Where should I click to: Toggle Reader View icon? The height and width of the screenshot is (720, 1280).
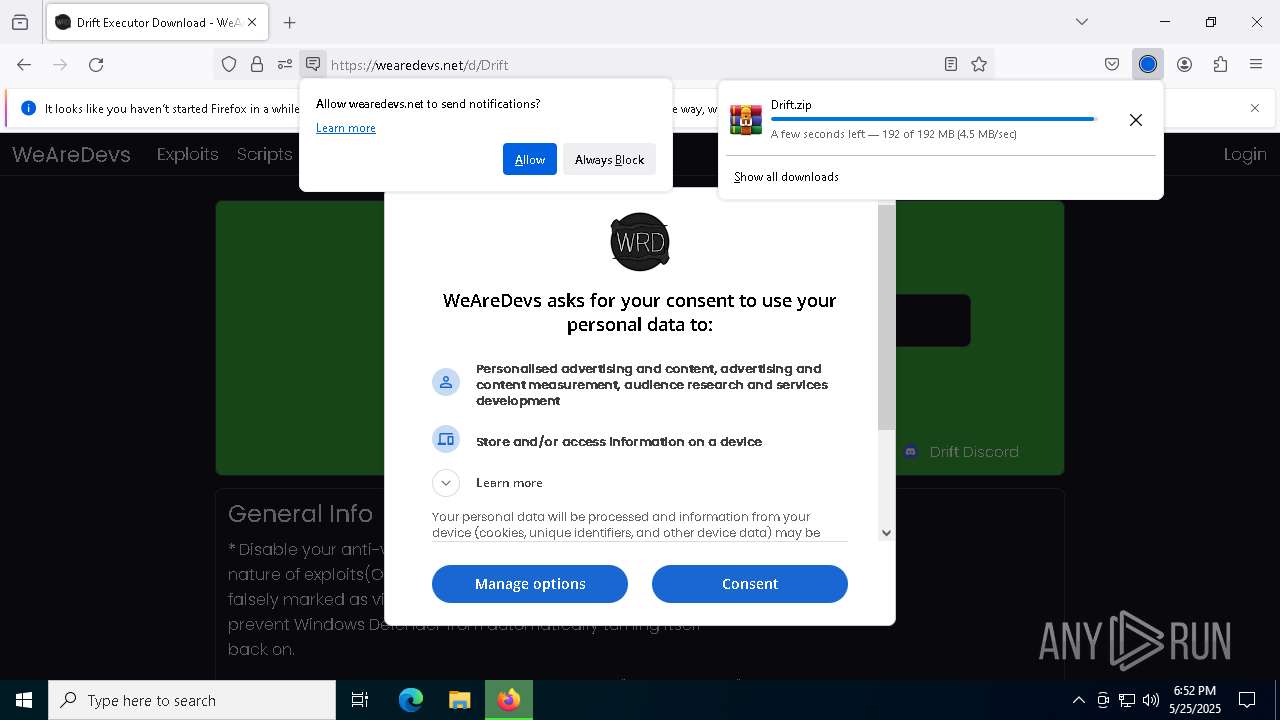[951, 64]
